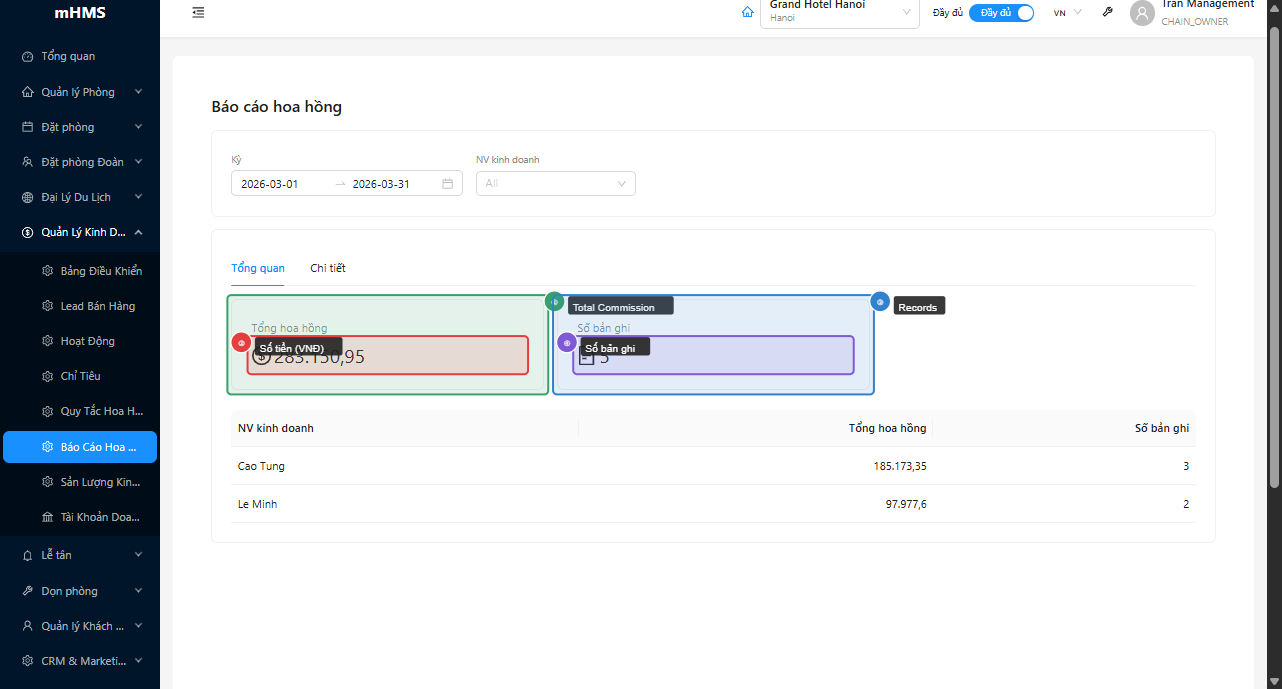Click the sidebar collapse menu icon
1282x689 pixels.
[x=198, y=13]
